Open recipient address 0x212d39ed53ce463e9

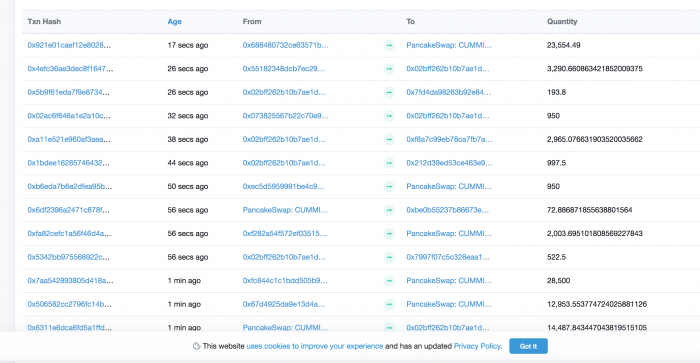pyautogui.click(x=449, y=163)
